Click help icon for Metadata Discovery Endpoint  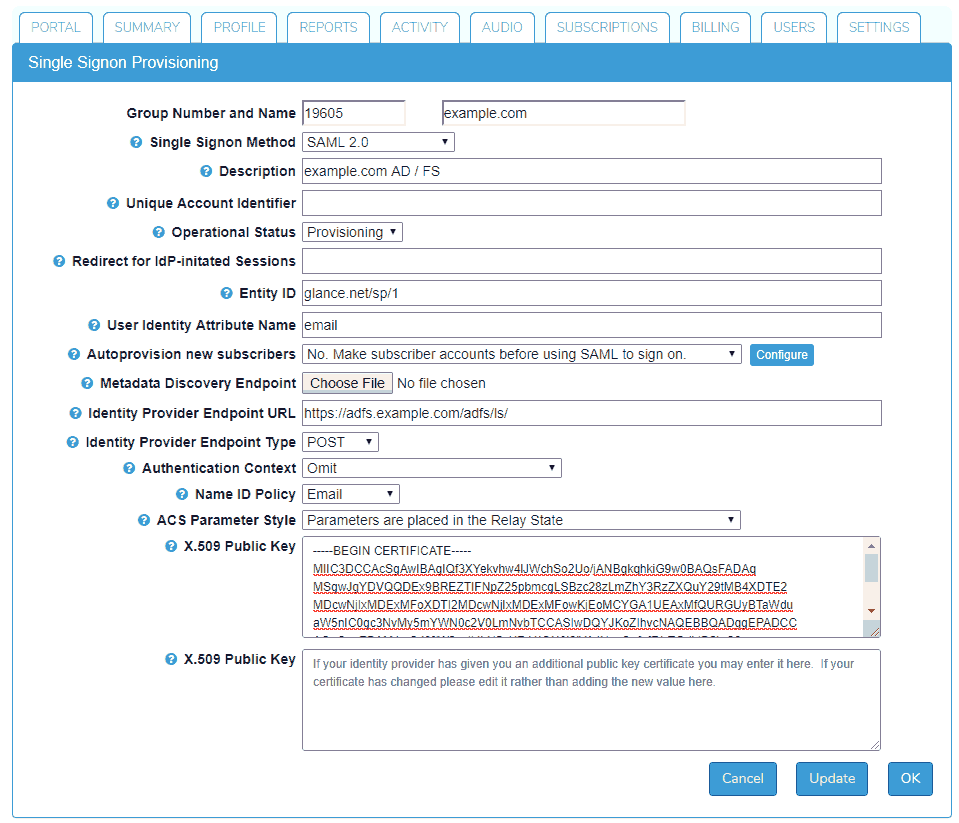[x=87, y=383]
